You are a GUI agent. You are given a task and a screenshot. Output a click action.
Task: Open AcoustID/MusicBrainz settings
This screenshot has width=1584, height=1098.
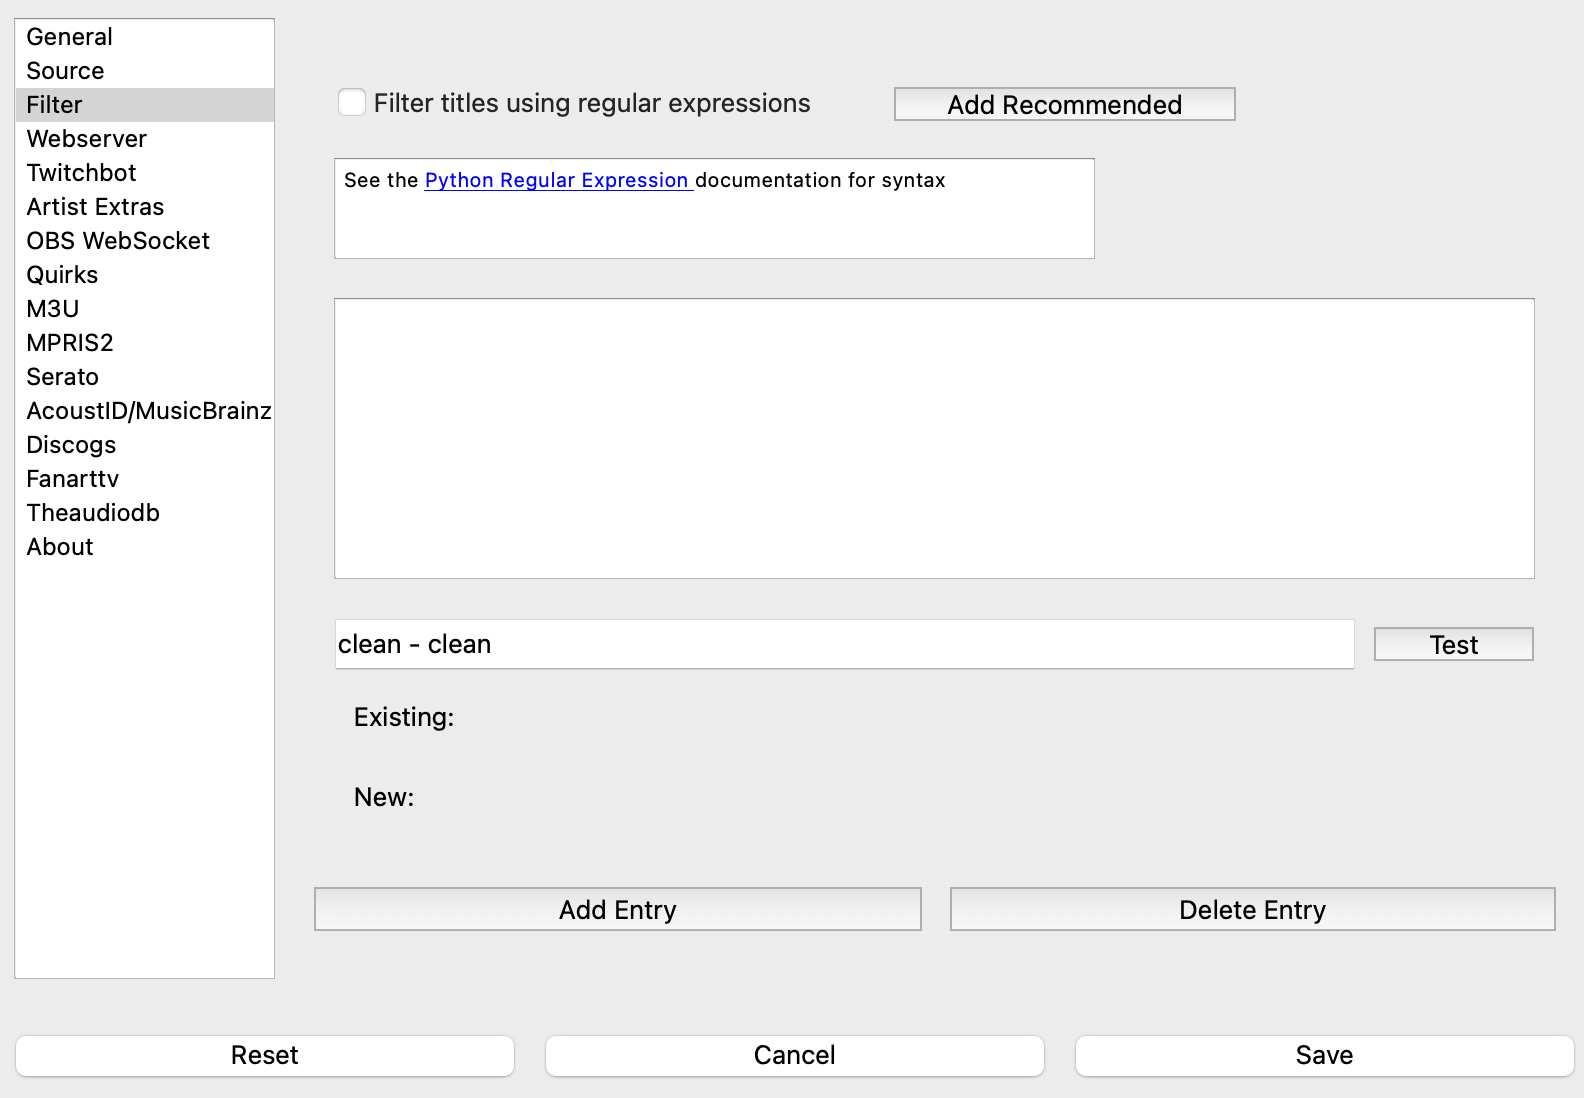coord(148,411)
